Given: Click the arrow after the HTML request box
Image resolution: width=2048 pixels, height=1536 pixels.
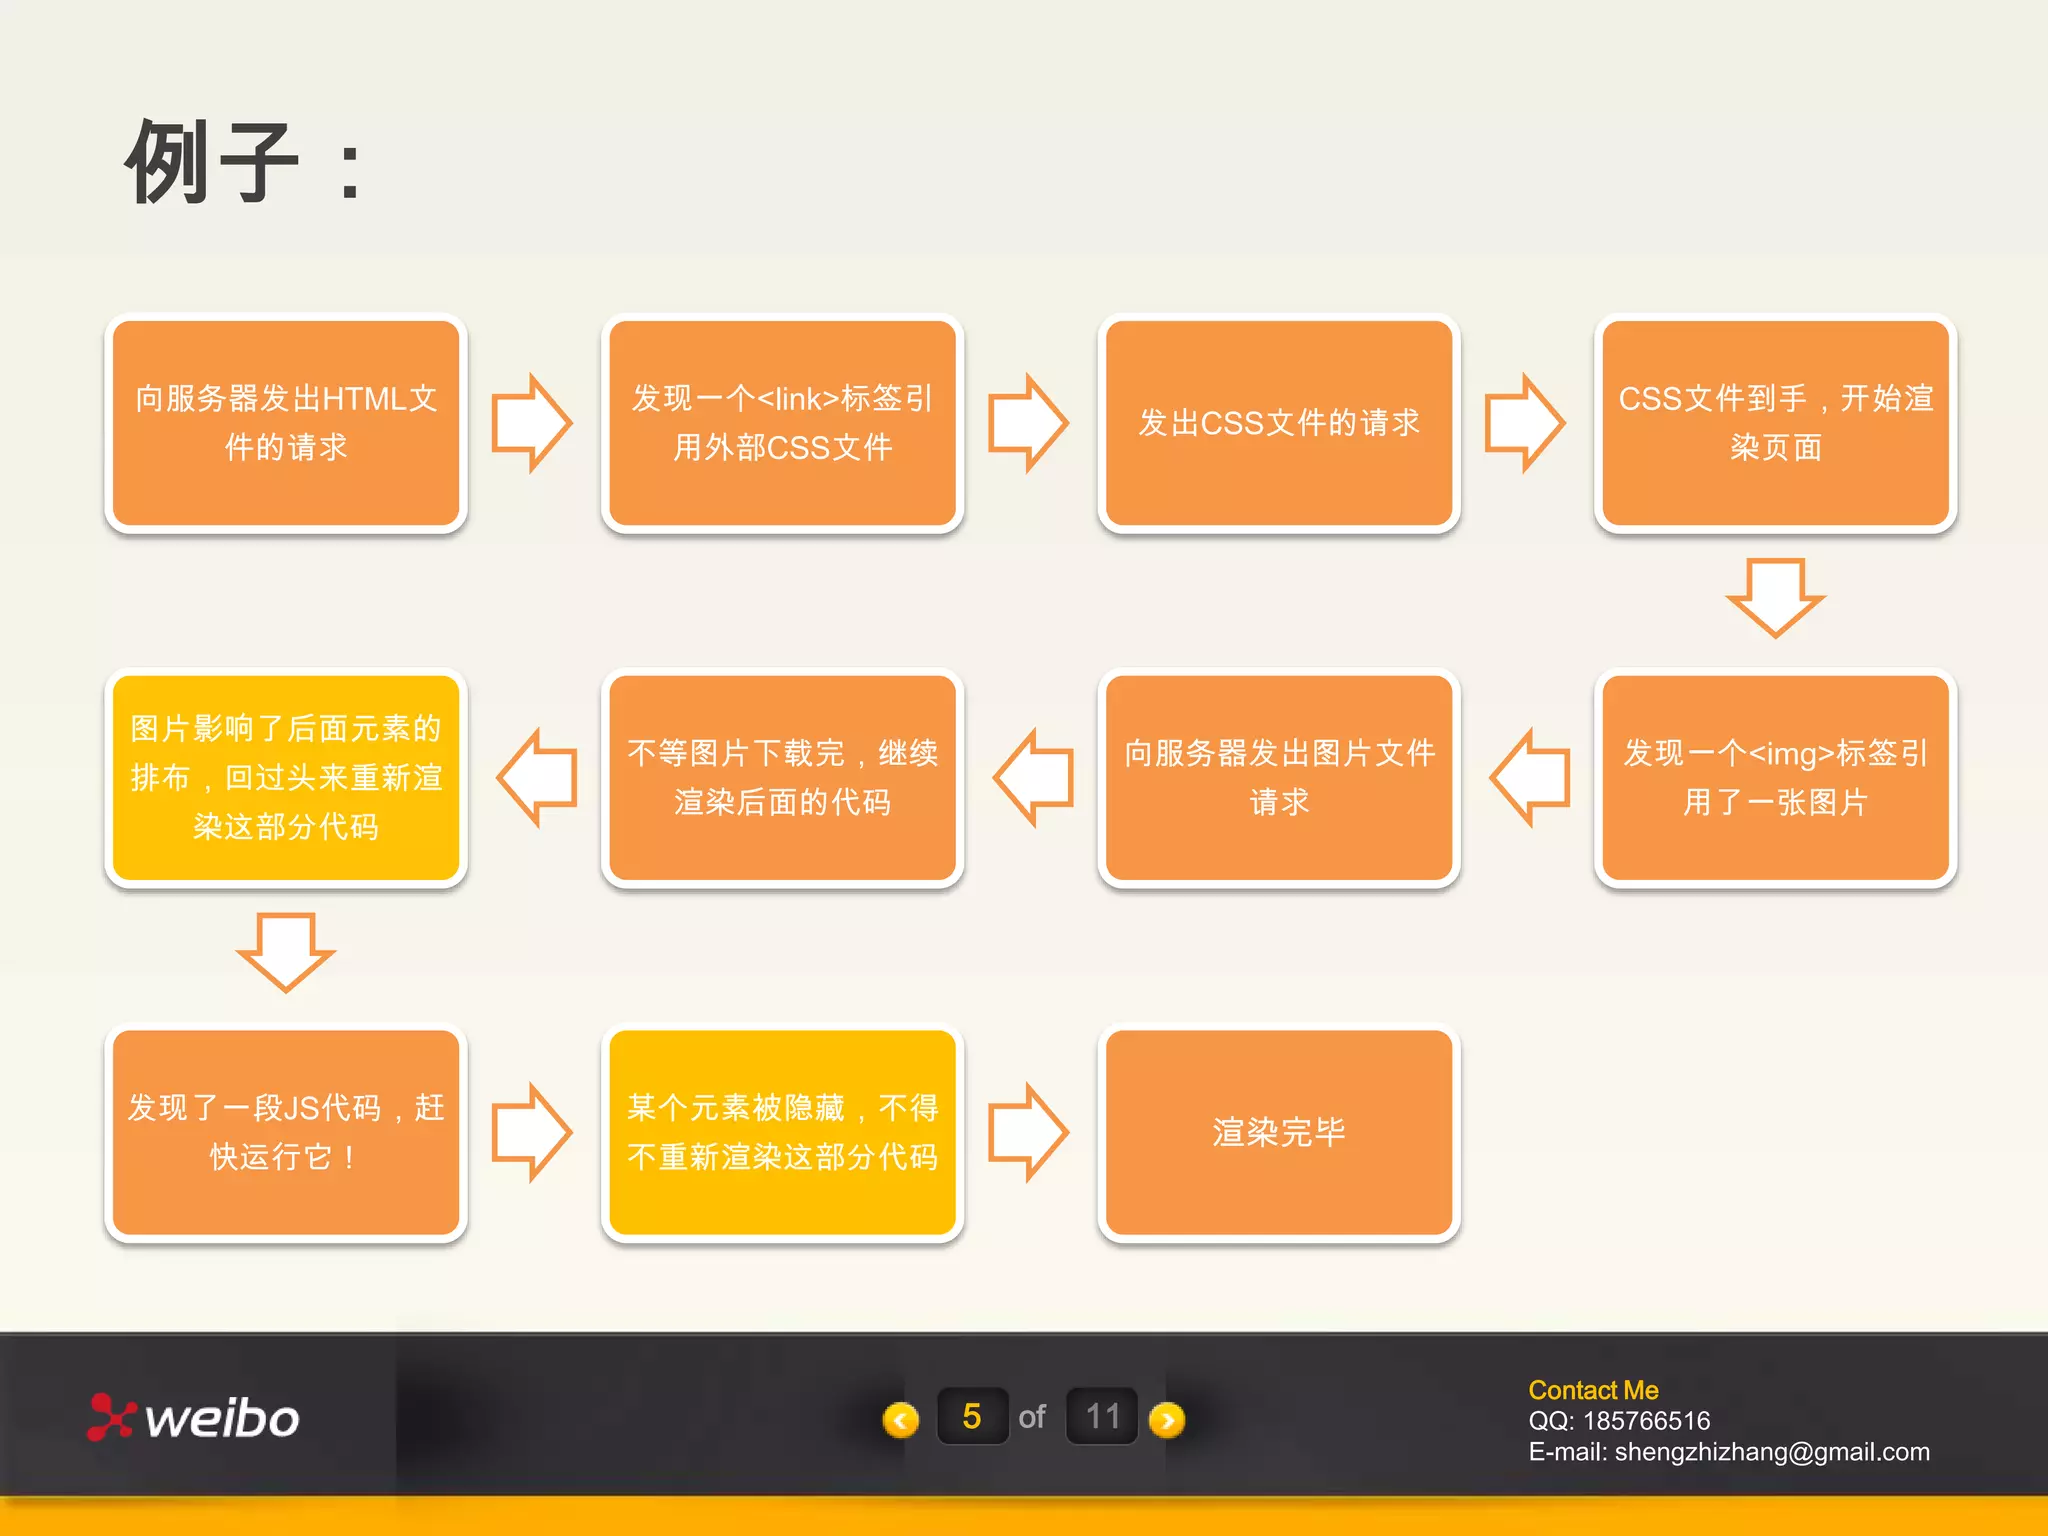Looking at the screenshot, I should 532,423.
